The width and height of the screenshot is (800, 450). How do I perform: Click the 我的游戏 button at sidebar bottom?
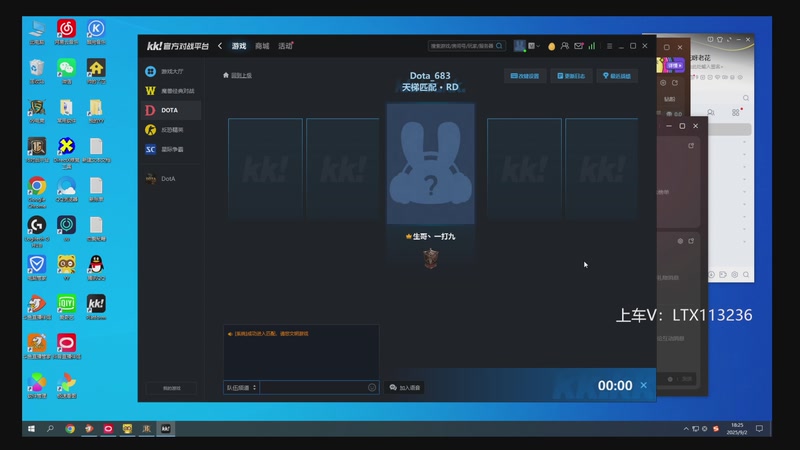click(171, 388)
